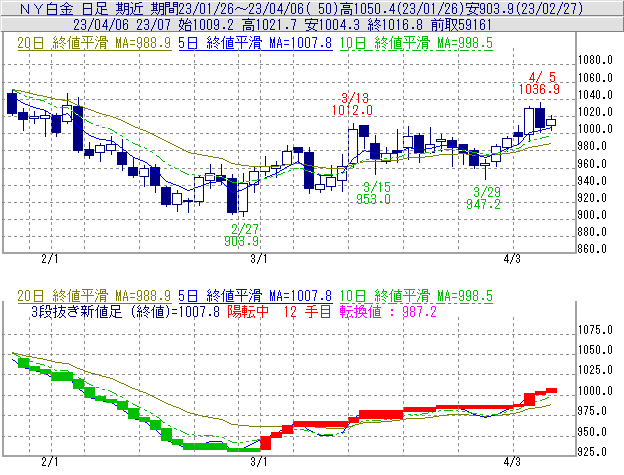Image resolution: width=624 pixels, height=475 pixels.
Task: Click the lower chart 3/1 date label
Action: [259, 462]
